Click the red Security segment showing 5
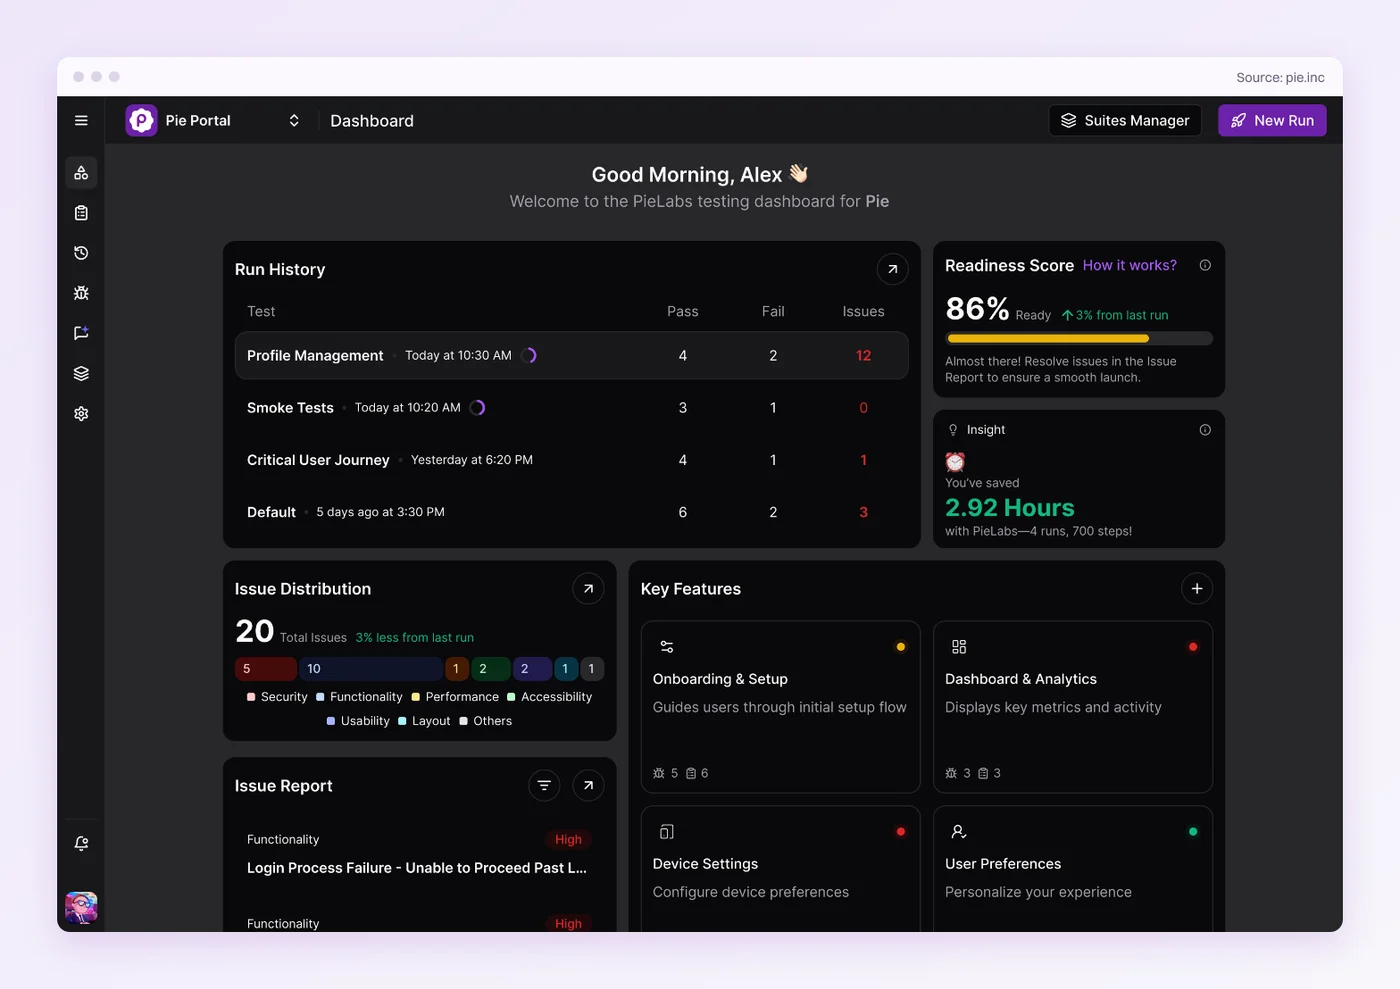Viewport: 1400px width, 989px height. [x=266, y=669]
